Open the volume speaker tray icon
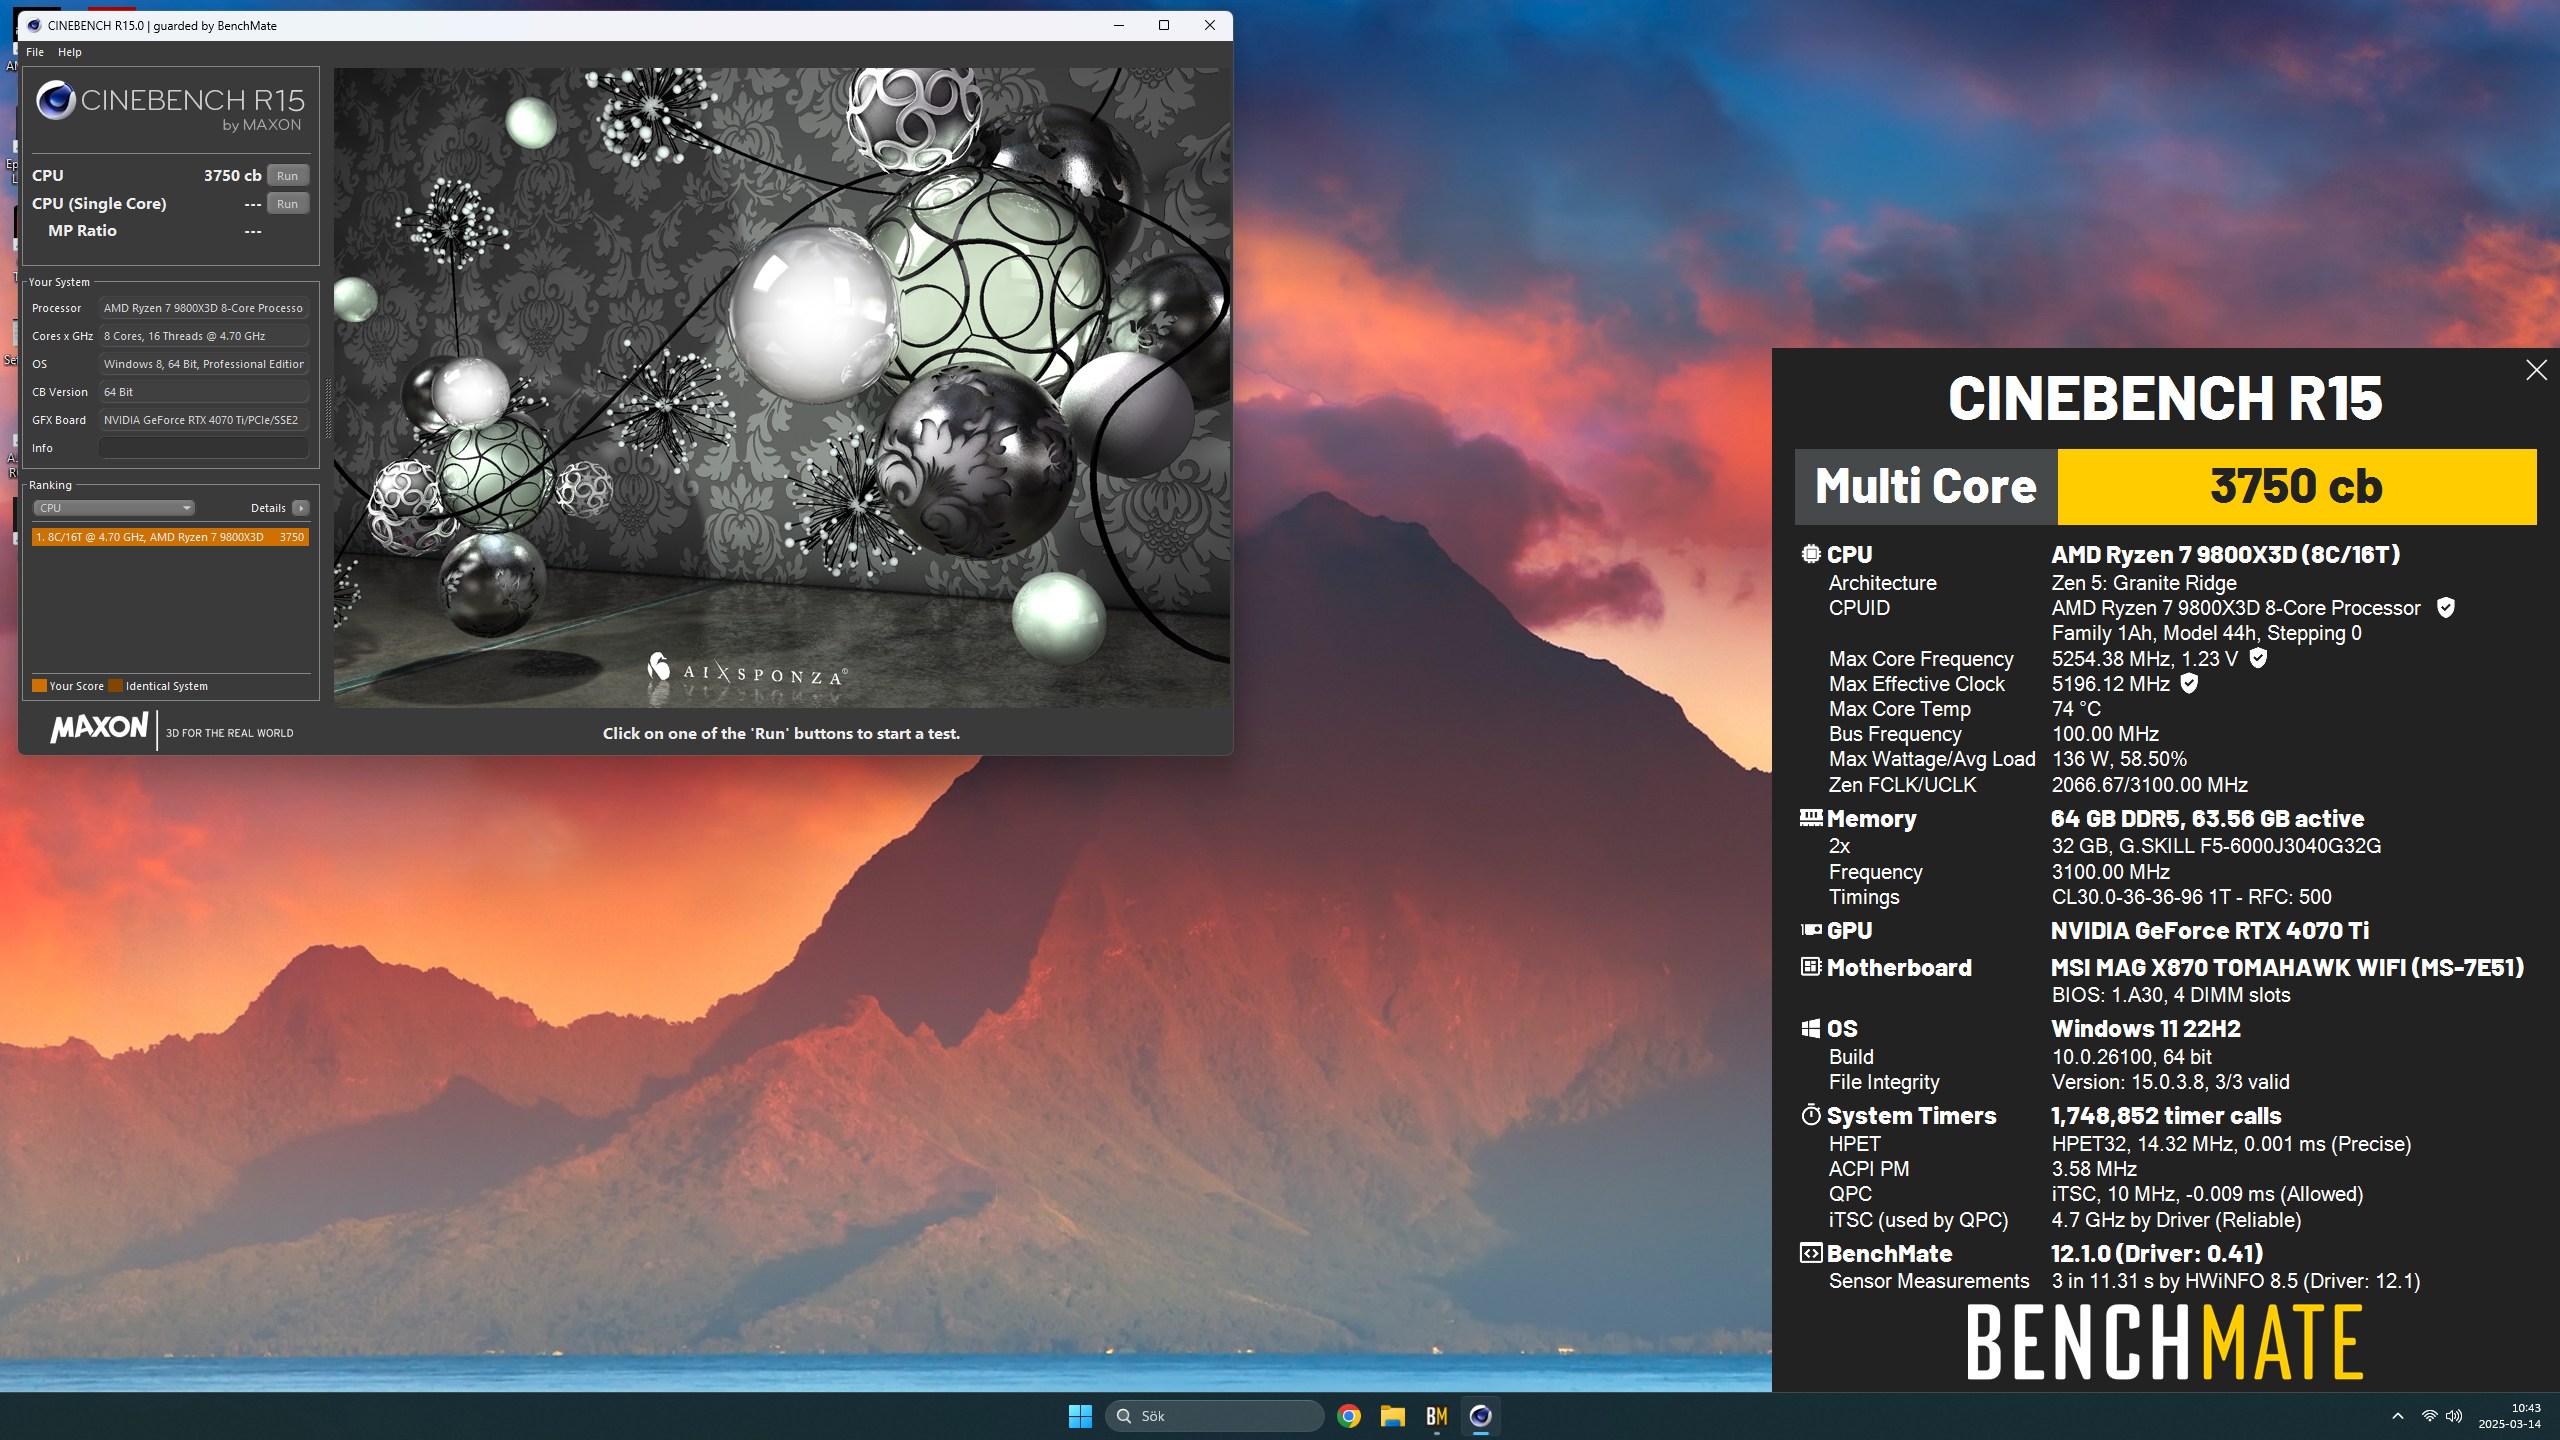 coord(2454,1416)
